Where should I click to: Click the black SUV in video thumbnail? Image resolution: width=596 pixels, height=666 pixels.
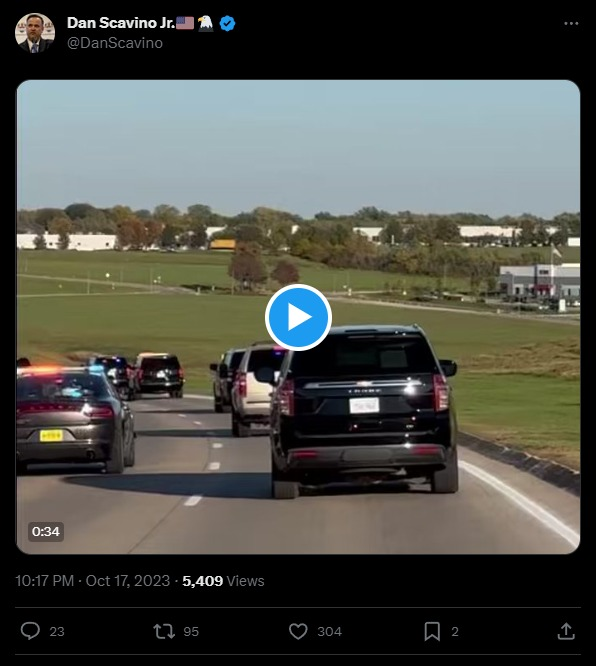click(x=364, y=411)
